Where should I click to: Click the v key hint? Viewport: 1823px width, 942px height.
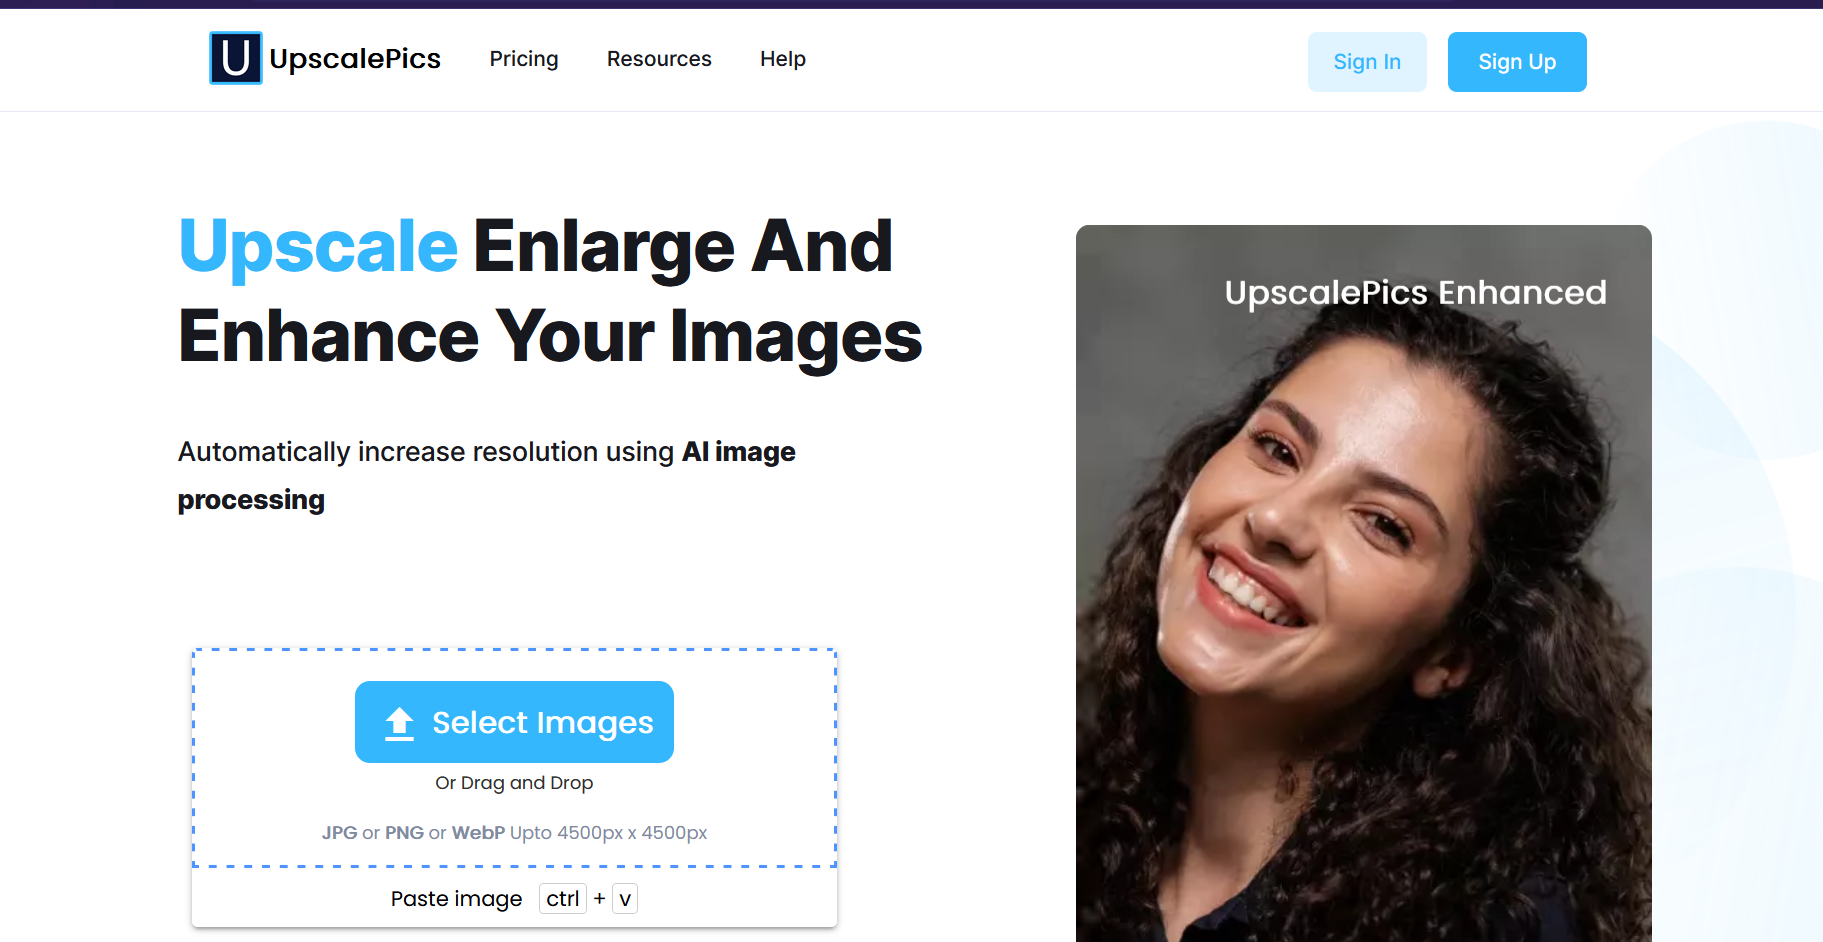click(625, 899)
